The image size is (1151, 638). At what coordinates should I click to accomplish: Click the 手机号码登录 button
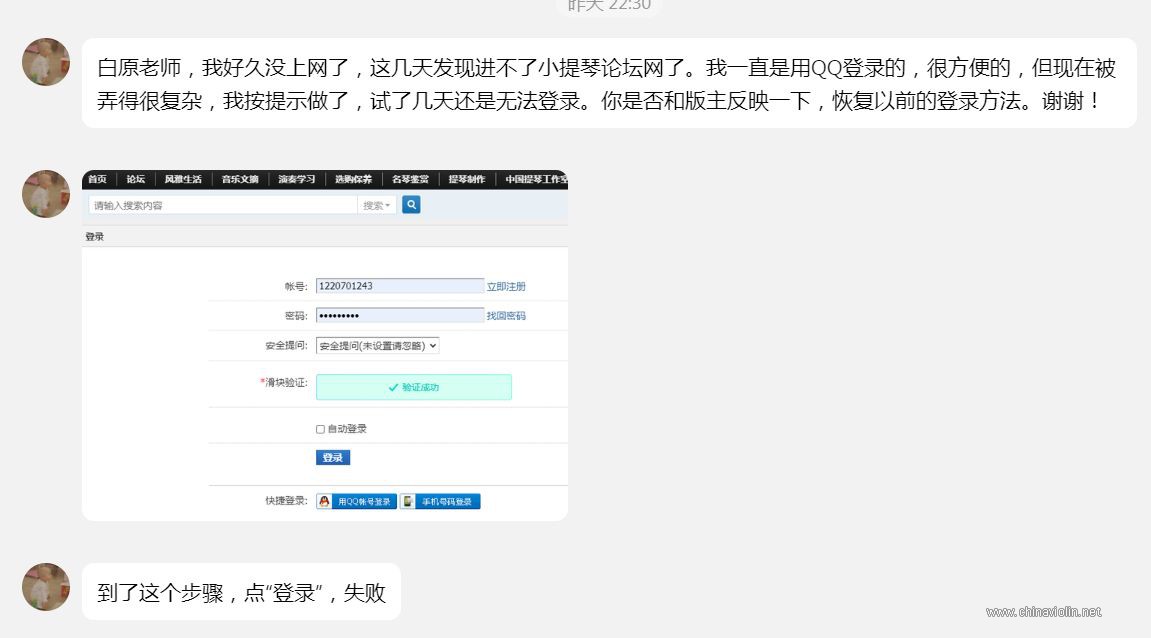tap(440, 501)
